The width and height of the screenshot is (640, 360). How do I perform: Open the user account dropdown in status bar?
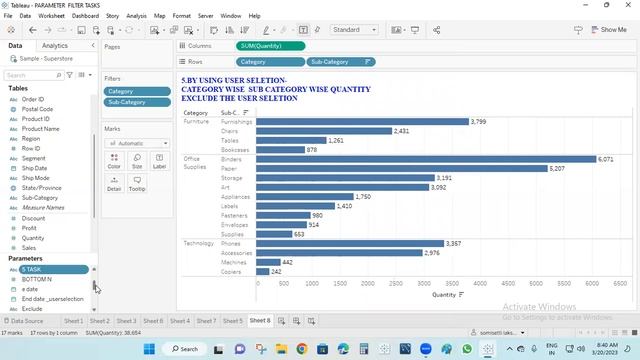click(498, 333)
